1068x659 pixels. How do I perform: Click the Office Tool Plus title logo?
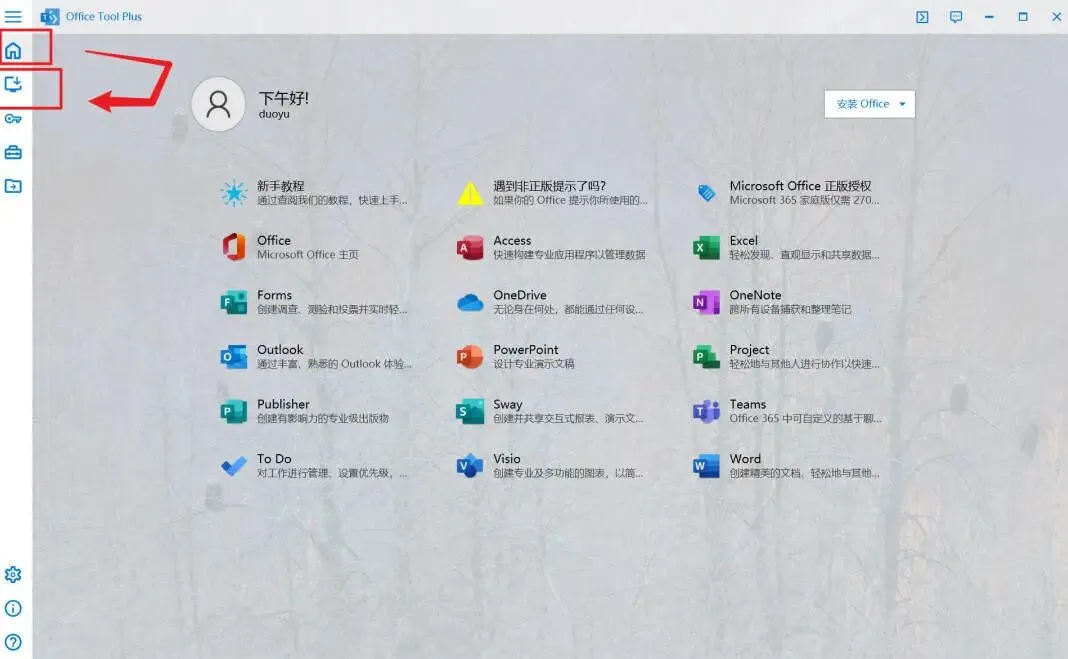pos(50,16)
